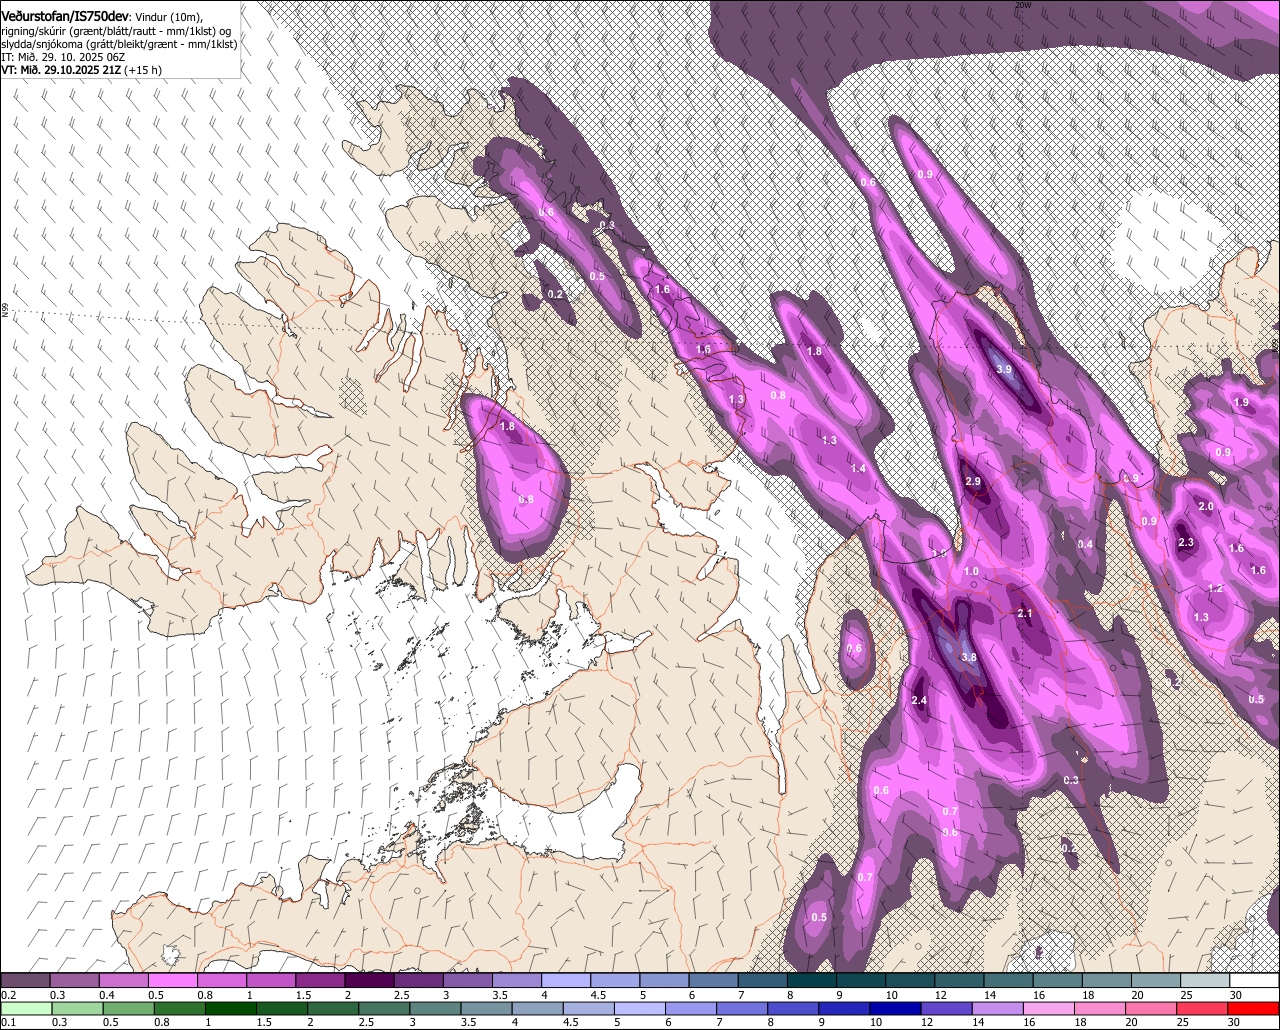
Task: Click the '(+15 h)' forecast offset text
Action: coord(143,70)
